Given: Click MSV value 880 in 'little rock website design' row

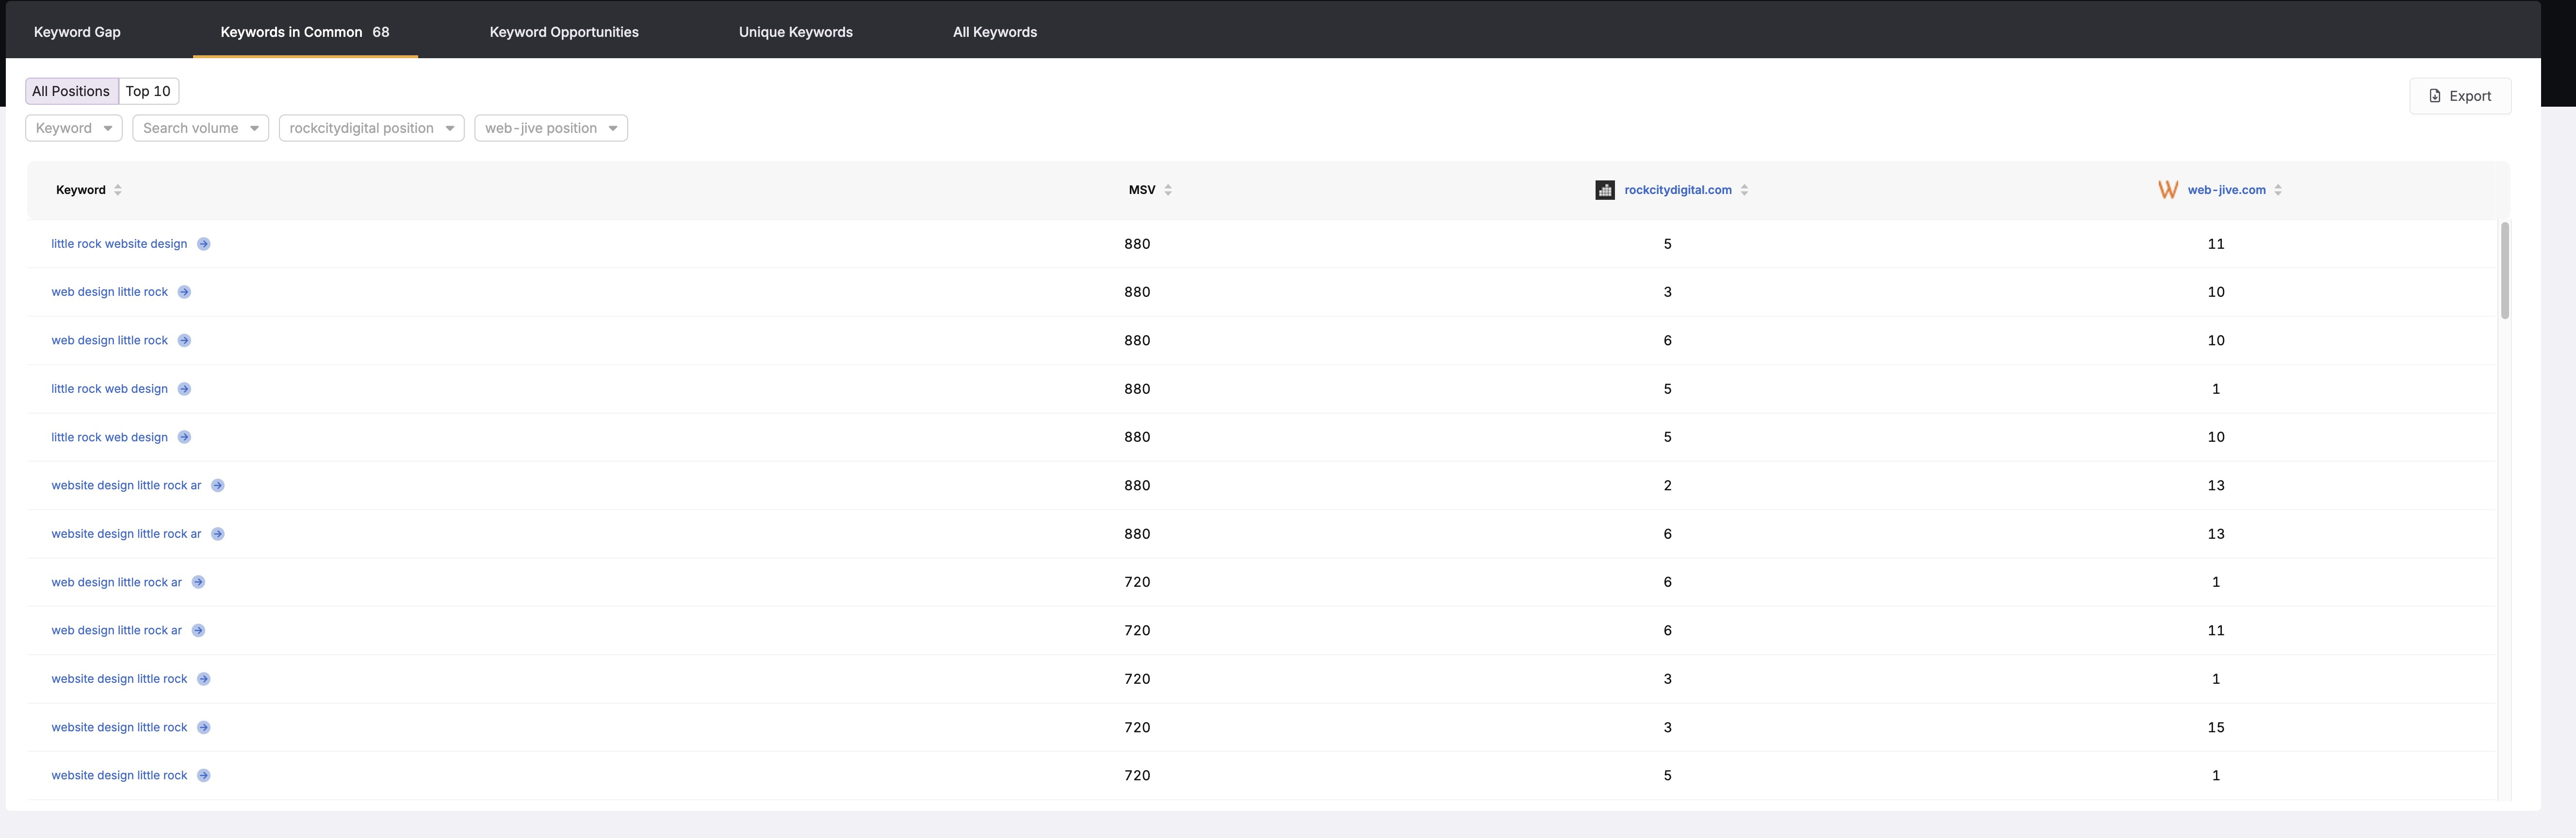Looking at the screenshot, I should click(1137, 244).
